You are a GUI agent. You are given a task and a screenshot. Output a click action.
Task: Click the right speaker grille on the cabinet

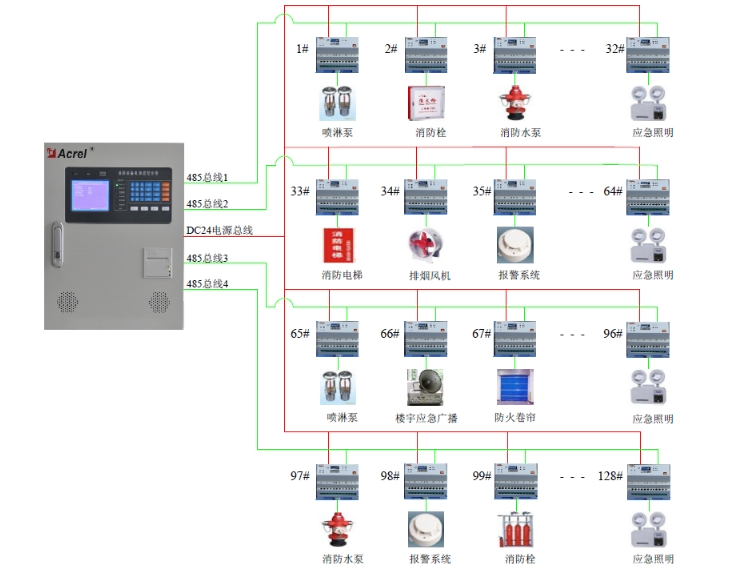pyautogui.click(x=159, y=302)
